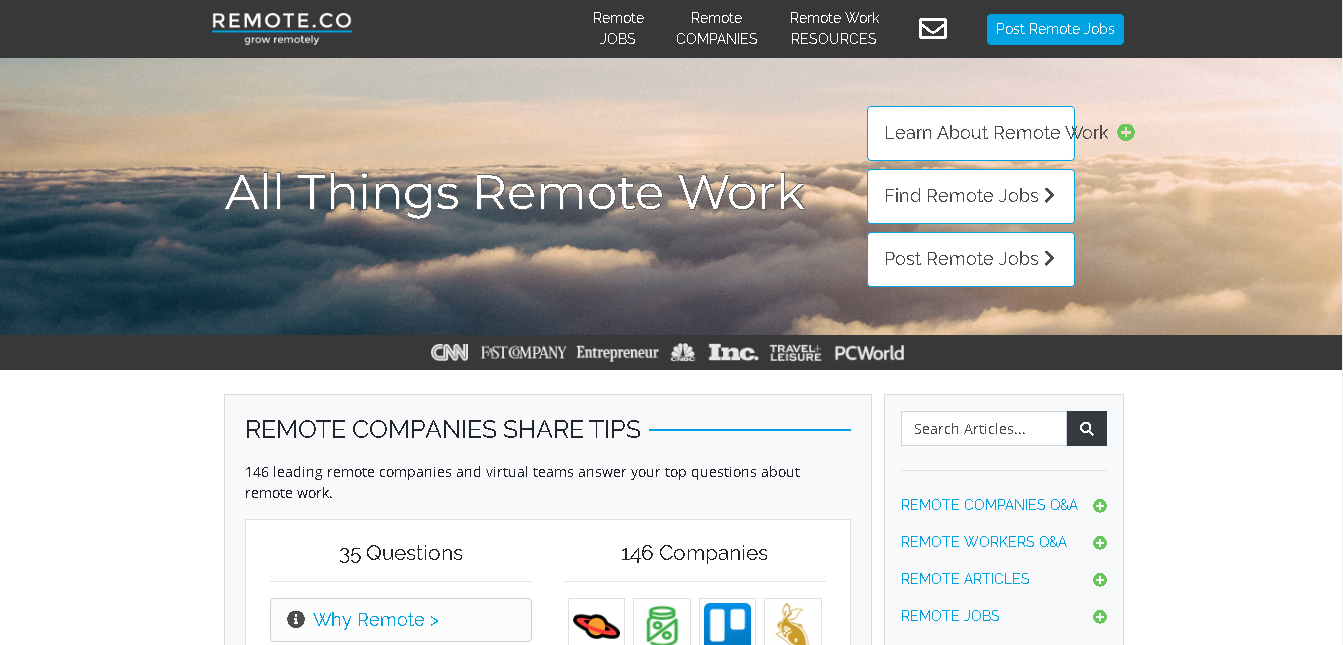Open the REMOTE COMPANIES Q&A link
Screen dimensions: 1343x645
[x=989, y=505]
